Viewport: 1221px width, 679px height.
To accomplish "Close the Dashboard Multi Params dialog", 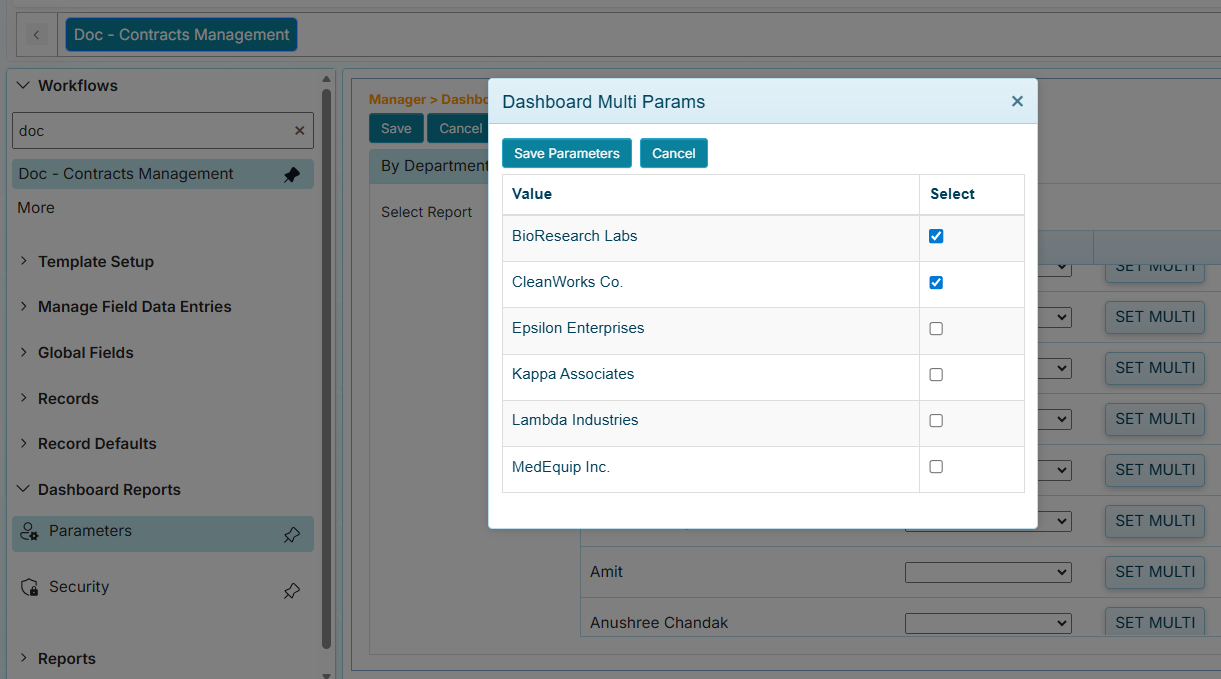I will 1017,101.
